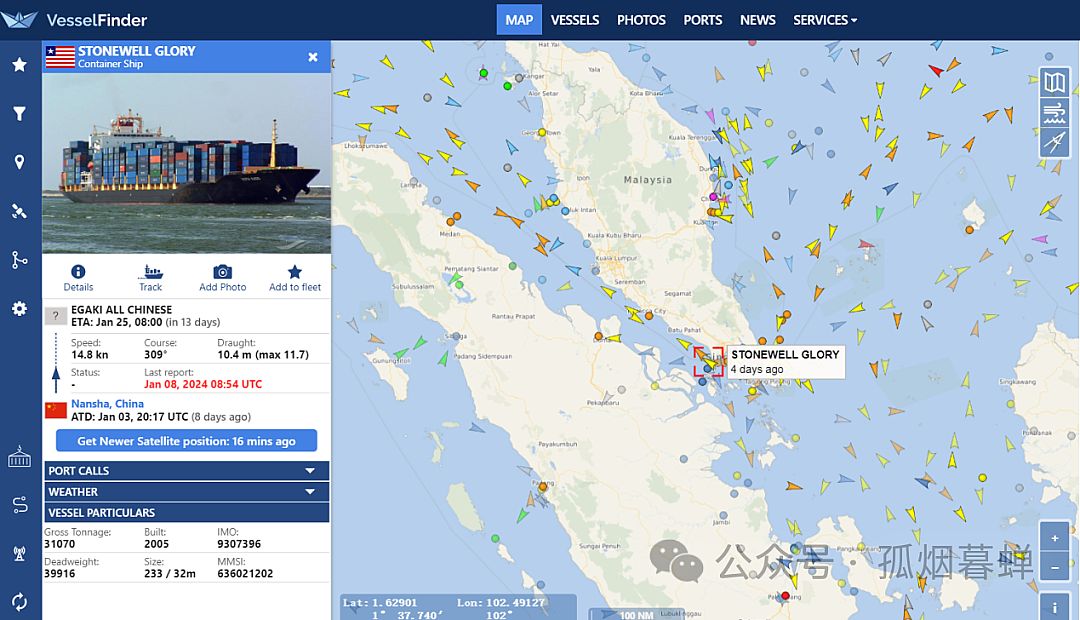
Task: Click the satellite icon in left sidebar
Action: (x=19, y=211)
